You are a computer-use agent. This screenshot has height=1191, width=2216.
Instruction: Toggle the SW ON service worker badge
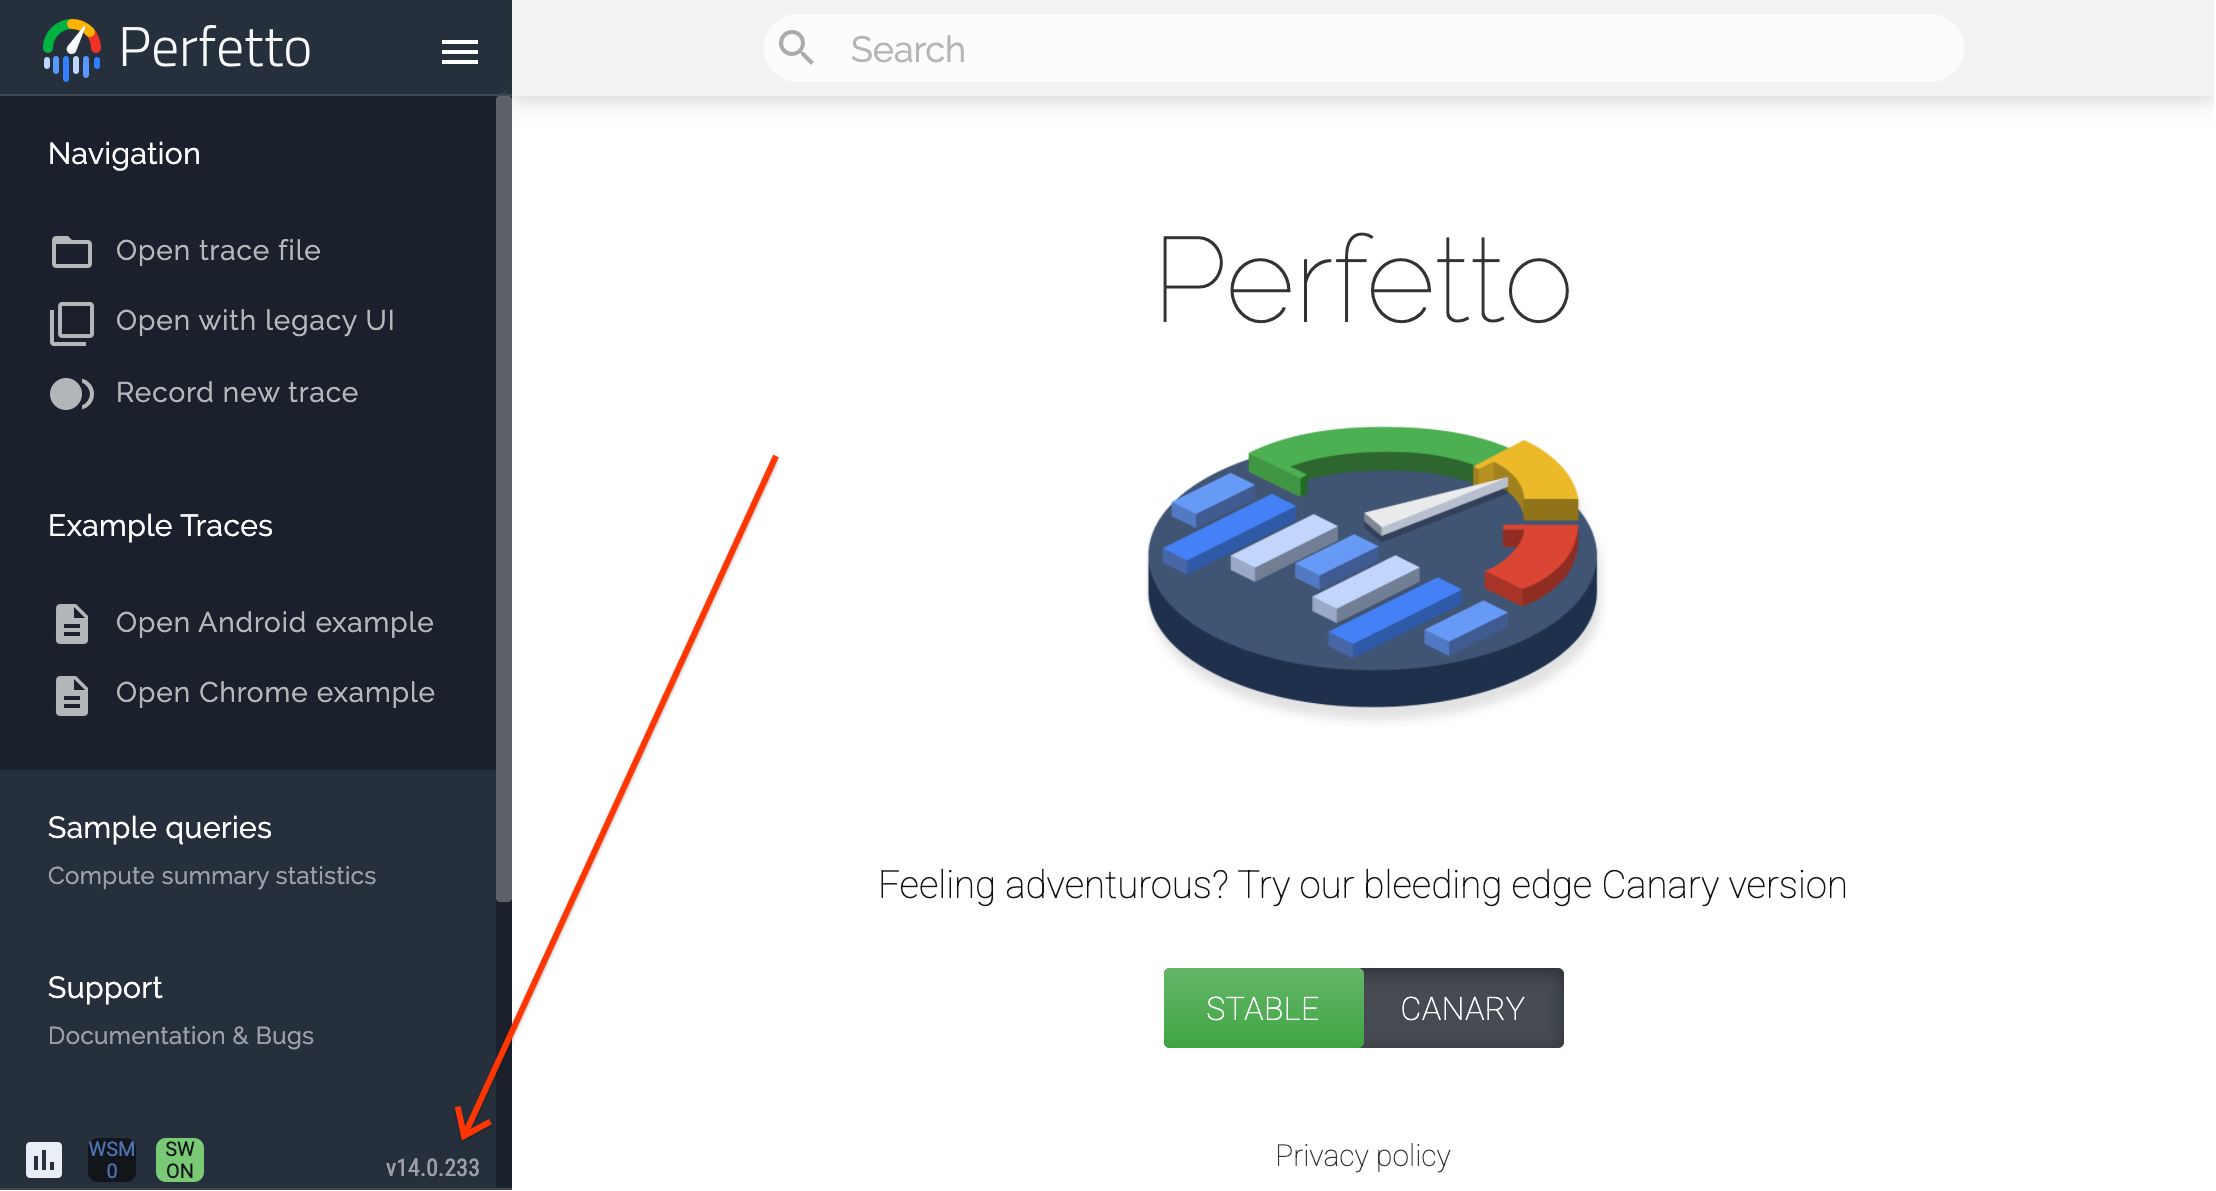coord(179,1158)
